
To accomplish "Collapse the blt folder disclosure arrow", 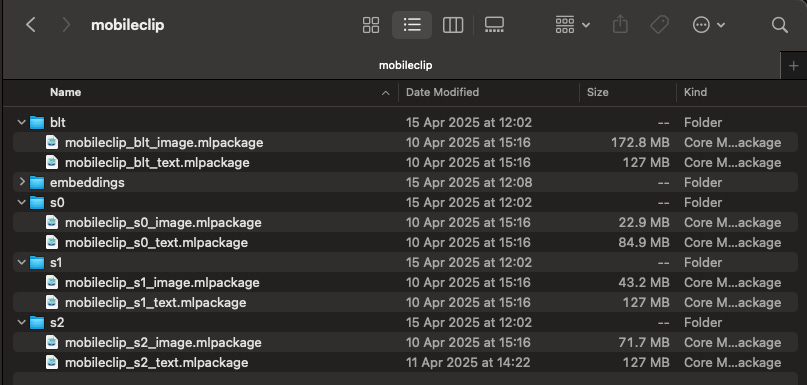I will click(22, 122).
